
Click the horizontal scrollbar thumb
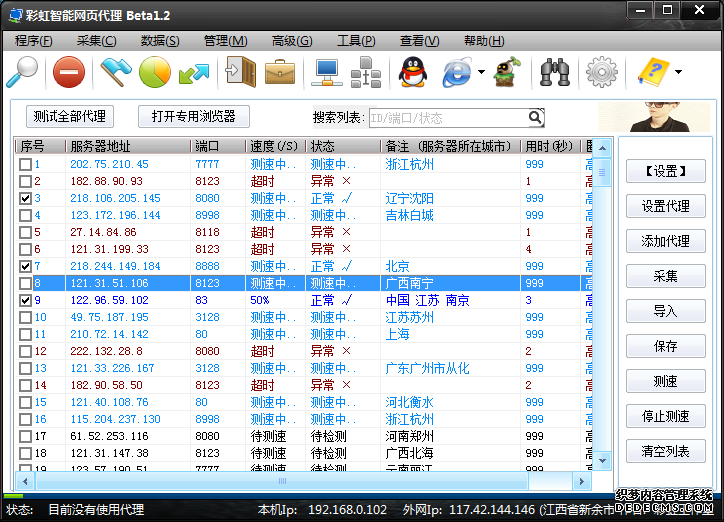[x=282, y=481]
